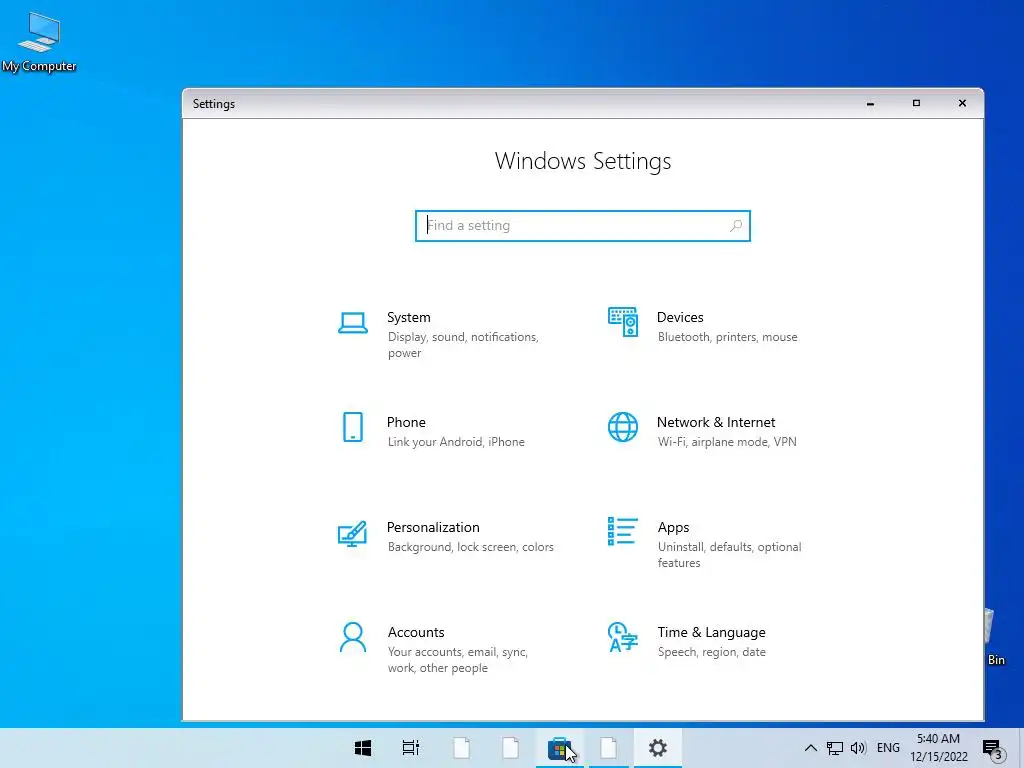Open the Phone heading link
Image resolution: width=1024 pixels, height=768 pixels.
pyautogui.click(x=406, y=423)
